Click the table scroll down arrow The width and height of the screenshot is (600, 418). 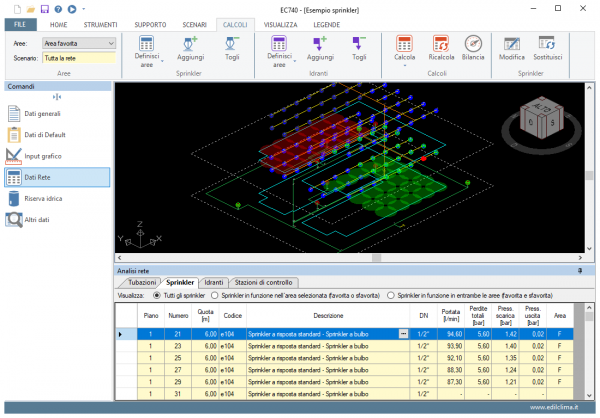tap(589, 396)
